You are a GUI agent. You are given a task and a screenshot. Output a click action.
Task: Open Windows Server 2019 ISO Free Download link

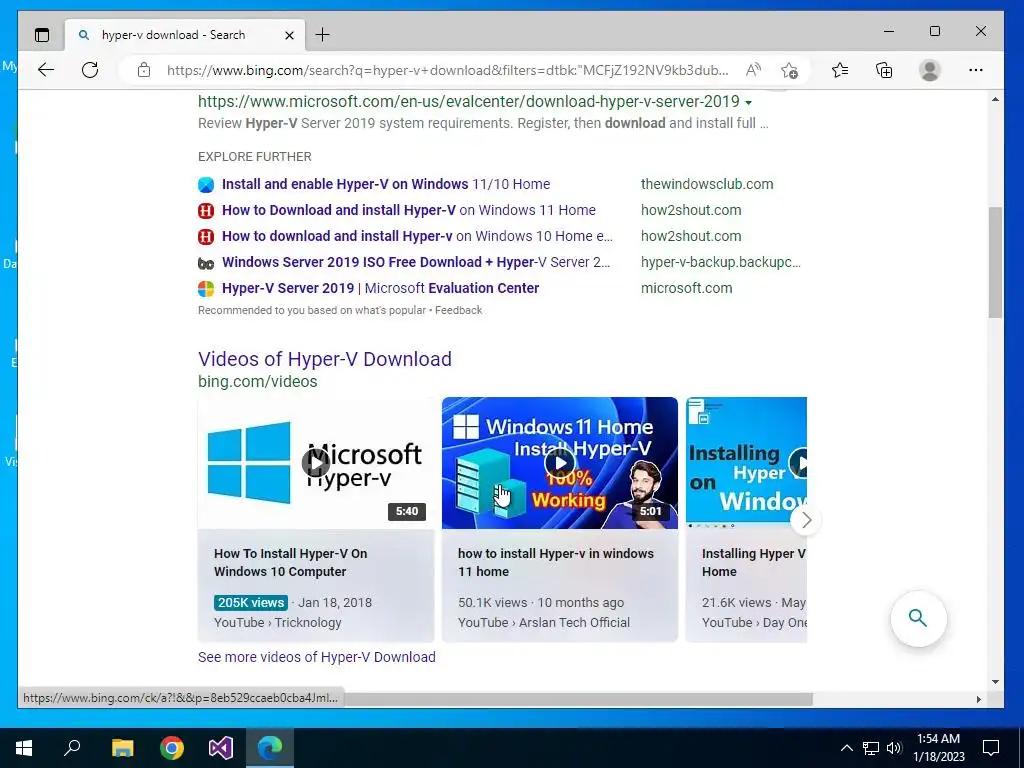pyautogui.click(x=416, y=263)
